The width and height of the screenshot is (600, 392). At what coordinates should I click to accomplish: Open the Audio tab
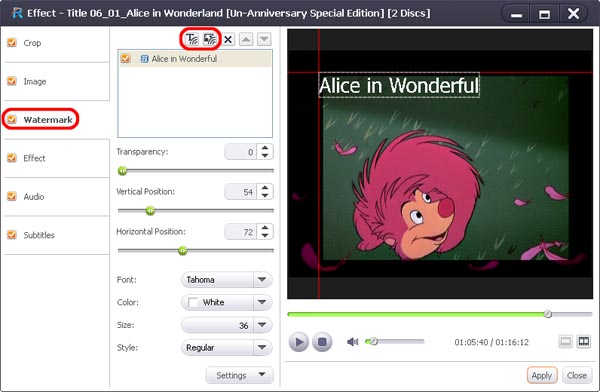pyautogui.click(x=34, y=197)
